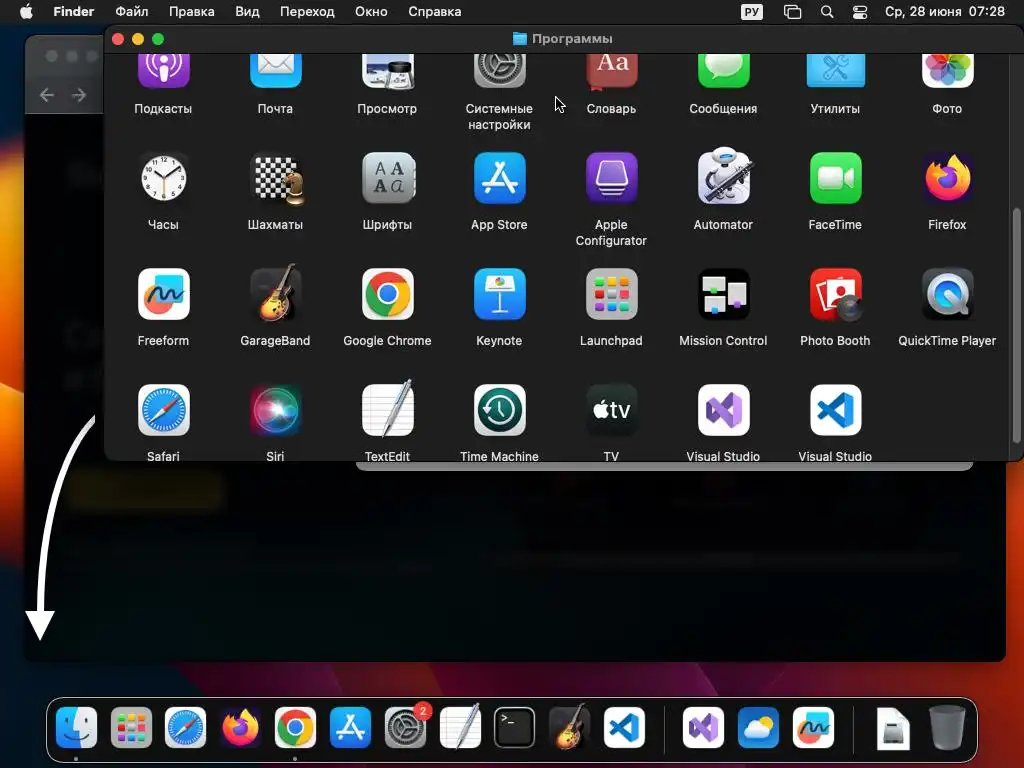Image resolution: width=1024 pixels, height=768 pixels.
Task: Select blue Visual Studio Code in Программы window
Action: coord(835,410)
